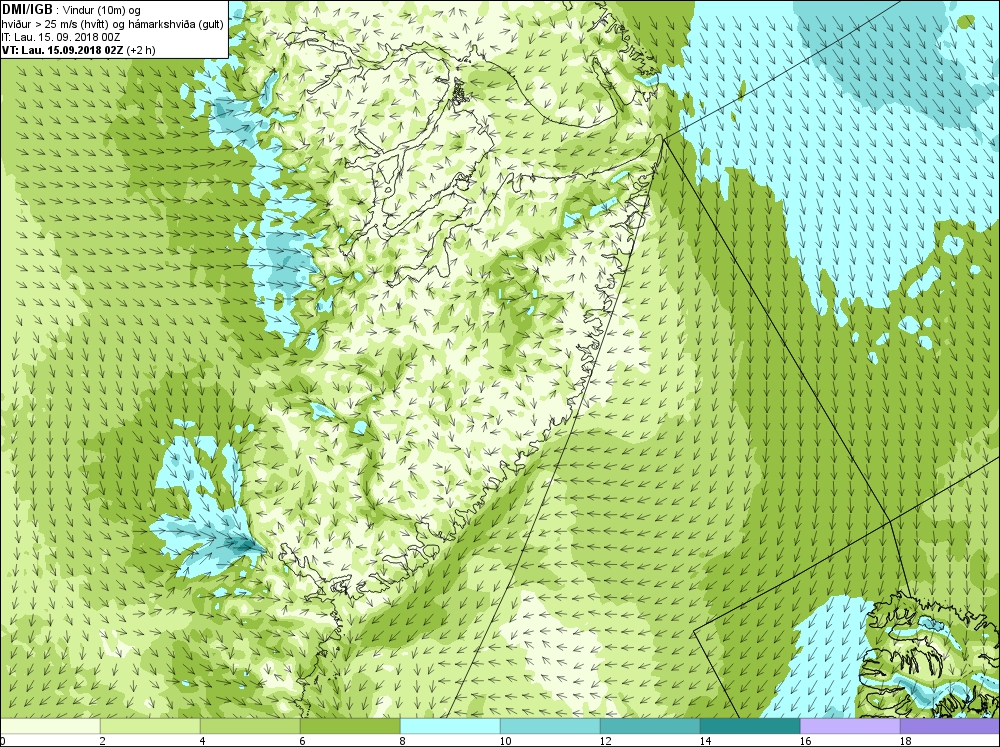Click the 12–14 m/s teal legend swatch
The height and width of the screenshot is (747, 1000).
point(650,726)
